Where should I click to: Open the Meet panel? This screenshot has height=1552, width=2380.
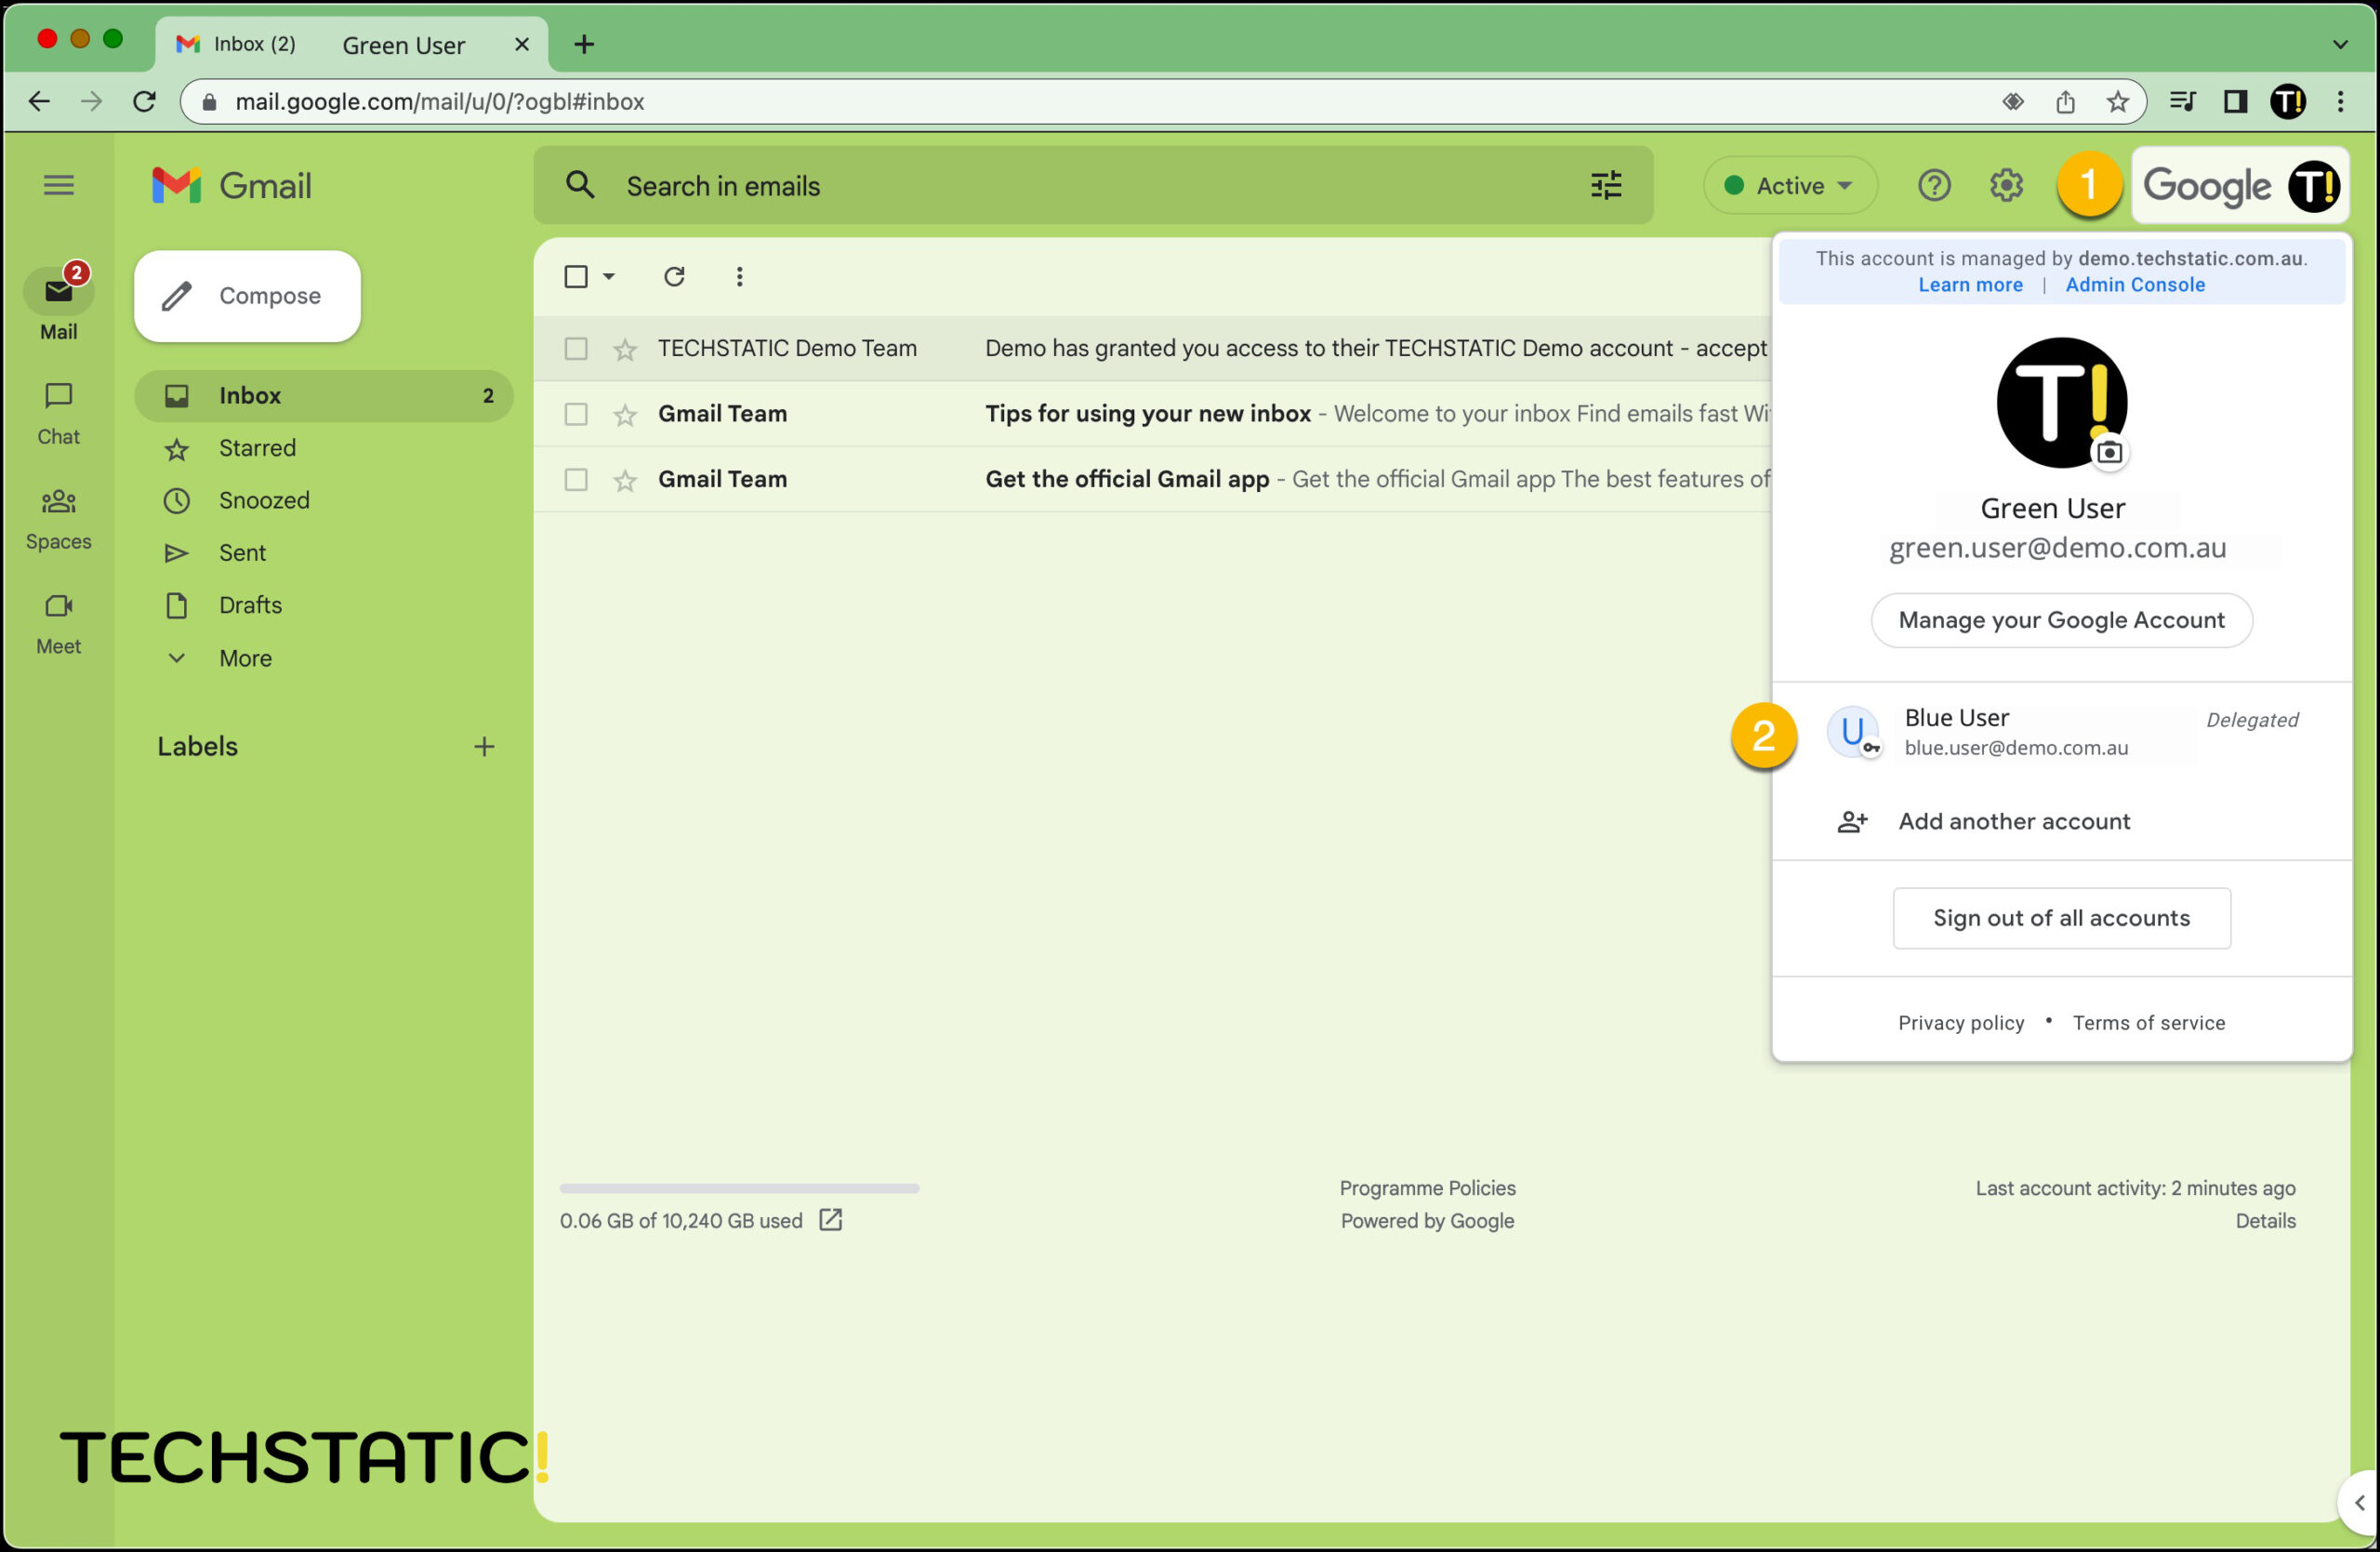(58, 620)
